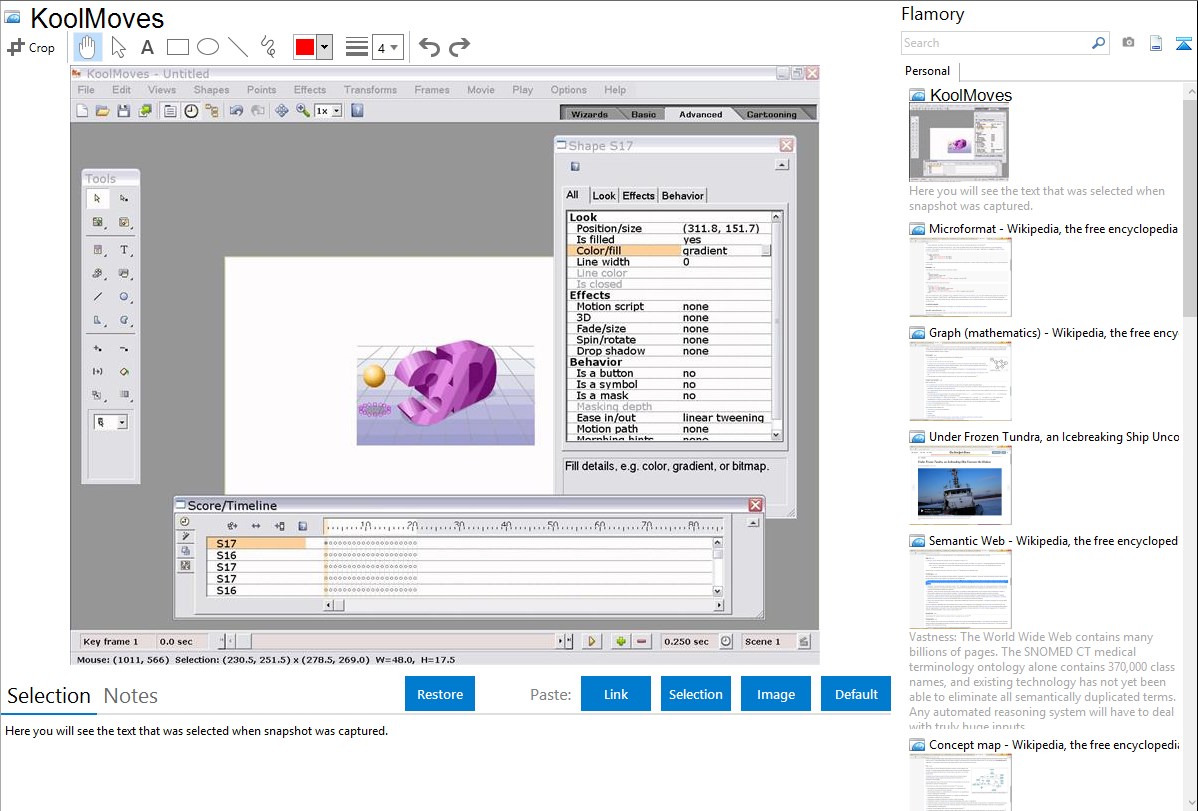Screen dimensions: 1198x811
Task: Select the line drawing tool in Tools panel
Action: tap(97, 297)
